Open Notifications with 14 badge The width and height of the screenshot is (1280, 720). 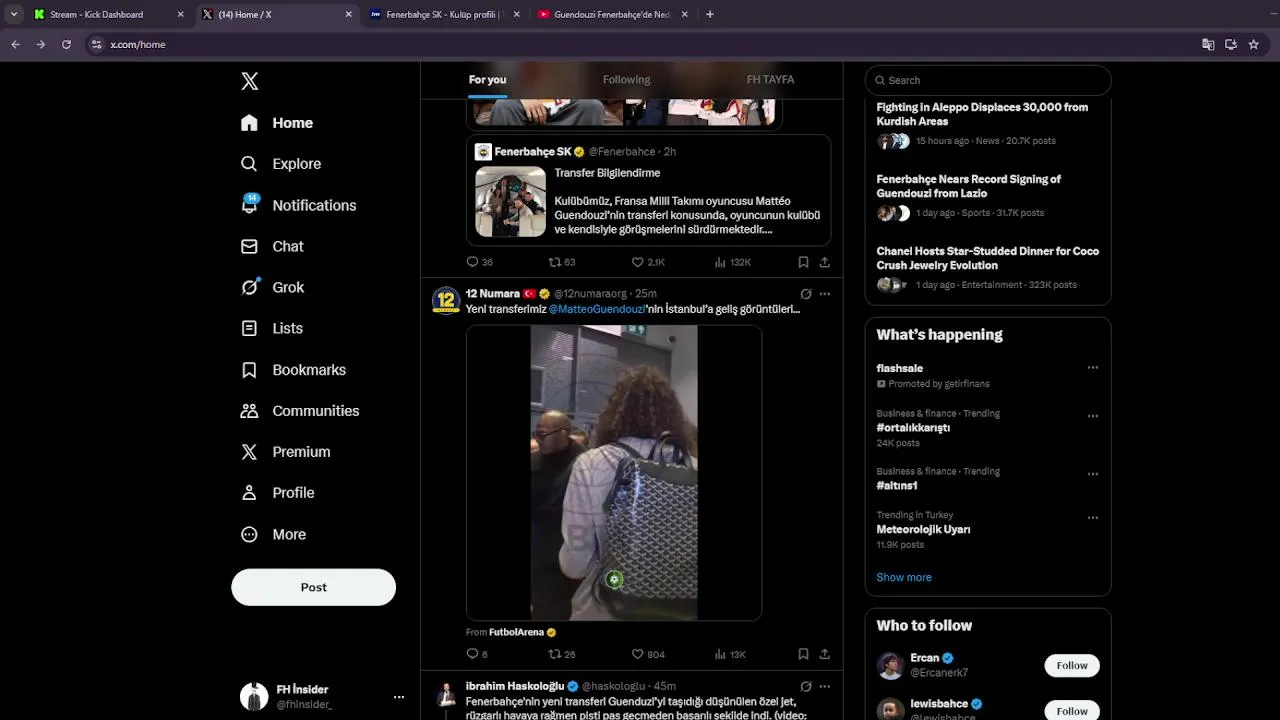coord(298,205)
